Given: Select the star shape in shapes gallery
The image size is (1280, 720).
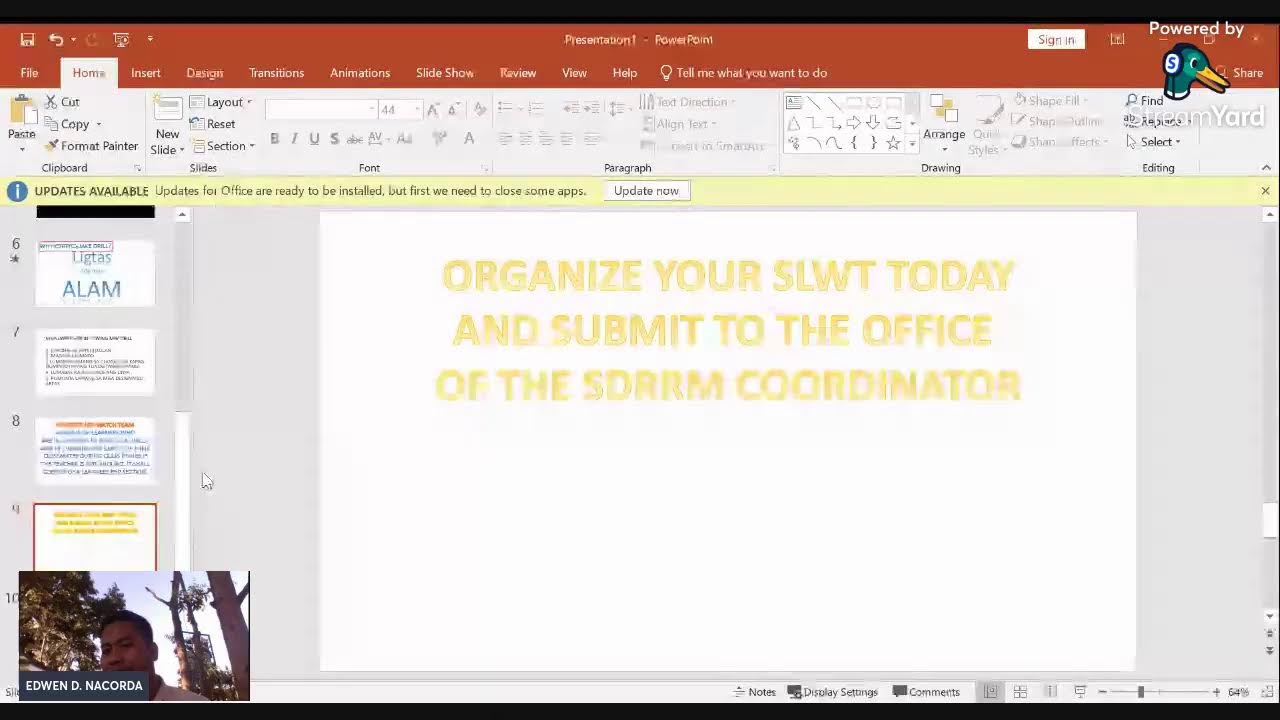Looking at the screenshot, I should coord(893,143).
